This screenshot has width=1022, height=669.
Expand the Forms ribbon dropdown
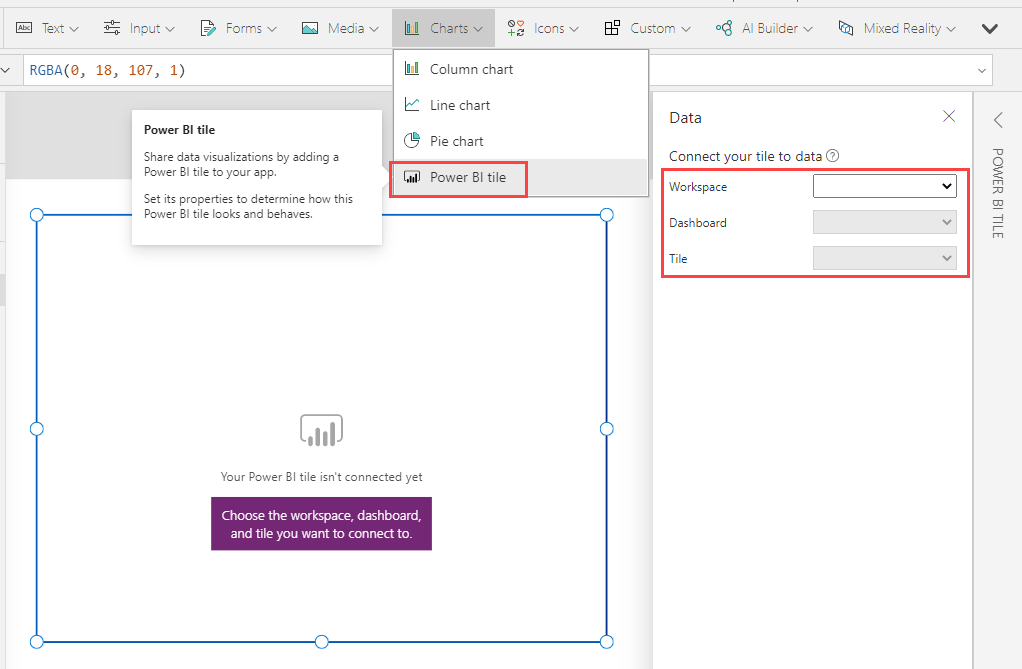[239, 28]
